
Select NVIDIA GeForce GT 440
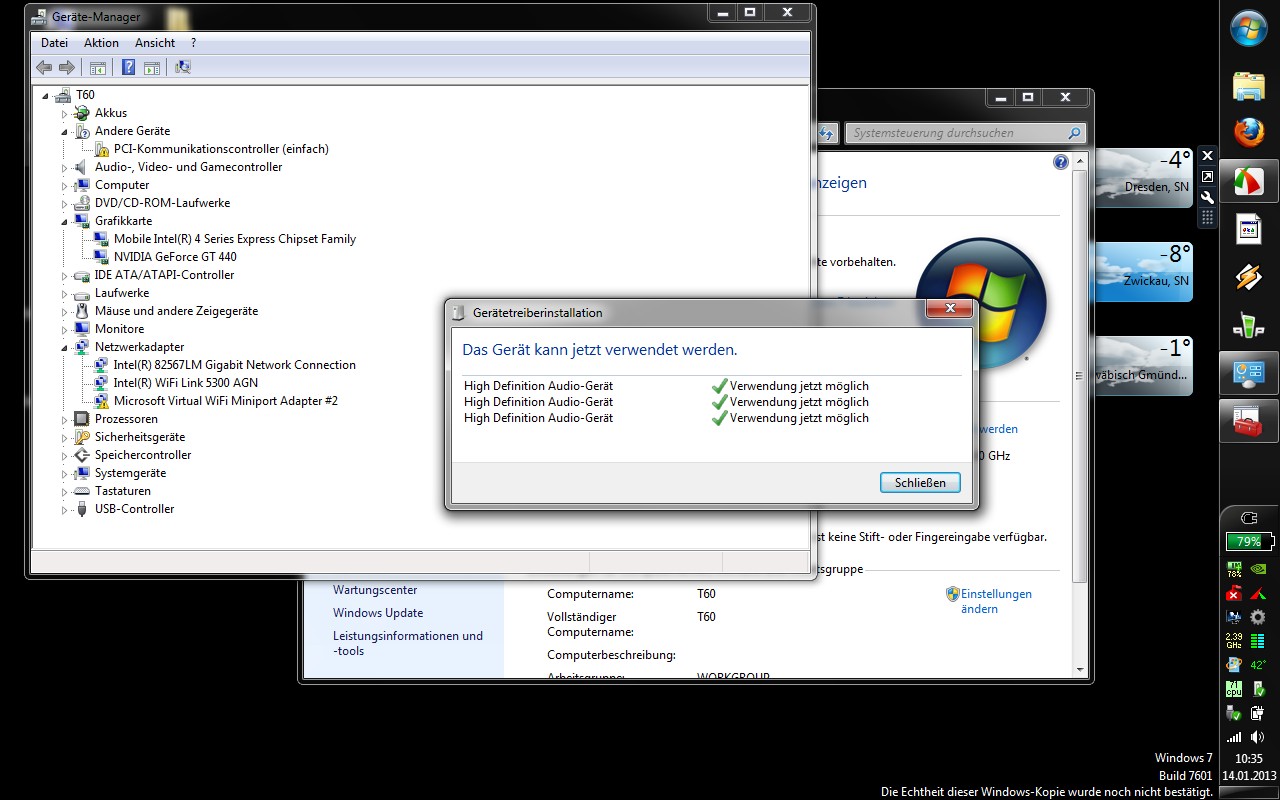(175, 257)
